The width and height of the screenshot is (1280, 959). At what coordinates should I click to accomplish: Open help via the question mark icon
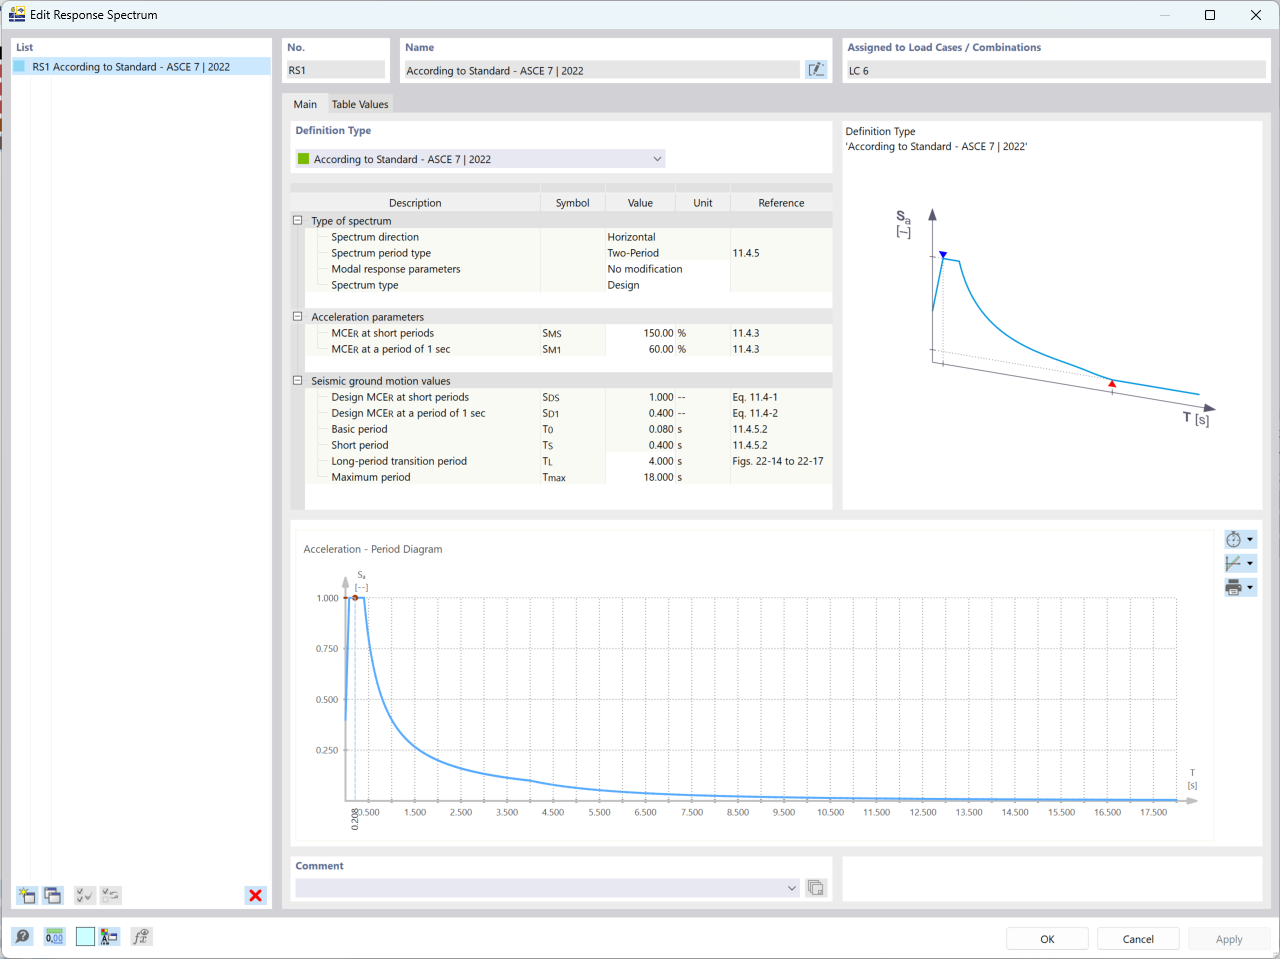[x=23, y=936]
